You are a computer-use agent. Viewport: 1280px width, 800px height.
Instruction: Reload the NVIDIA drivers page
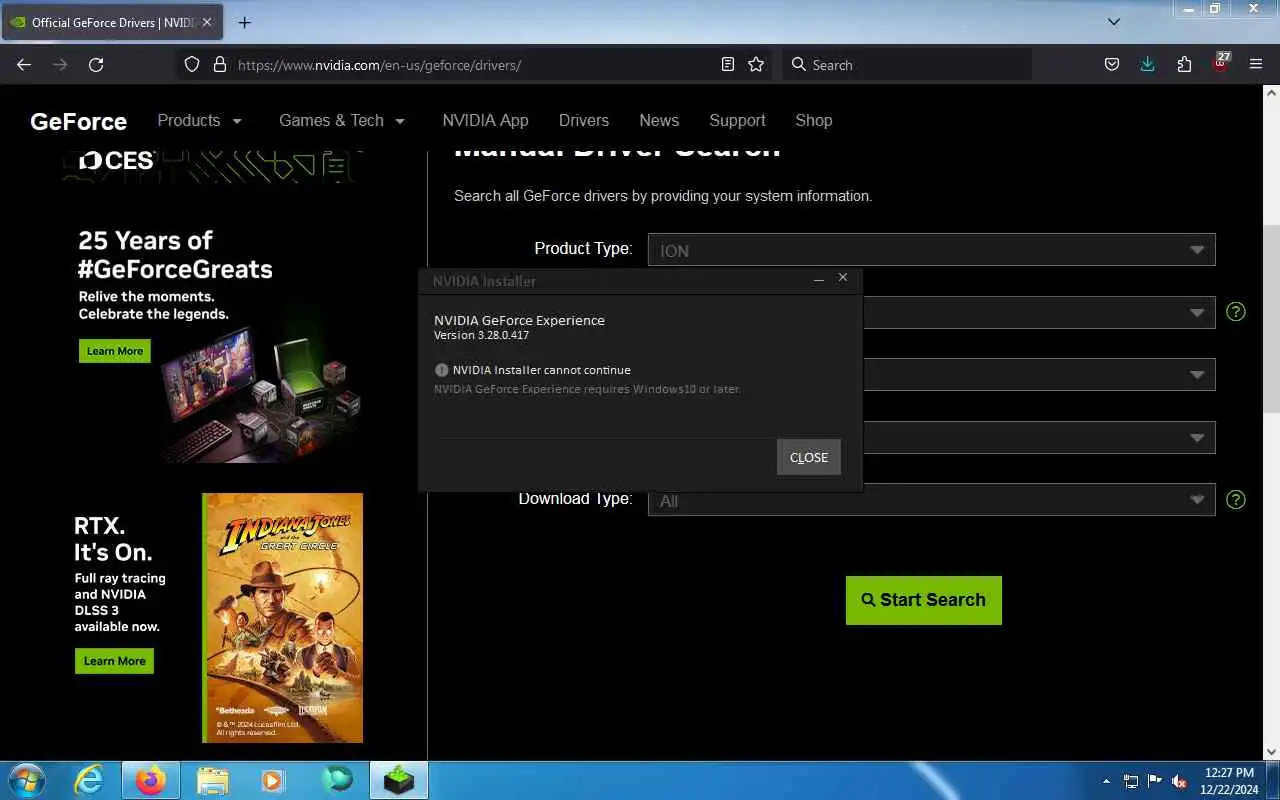(x=96, y=64)
